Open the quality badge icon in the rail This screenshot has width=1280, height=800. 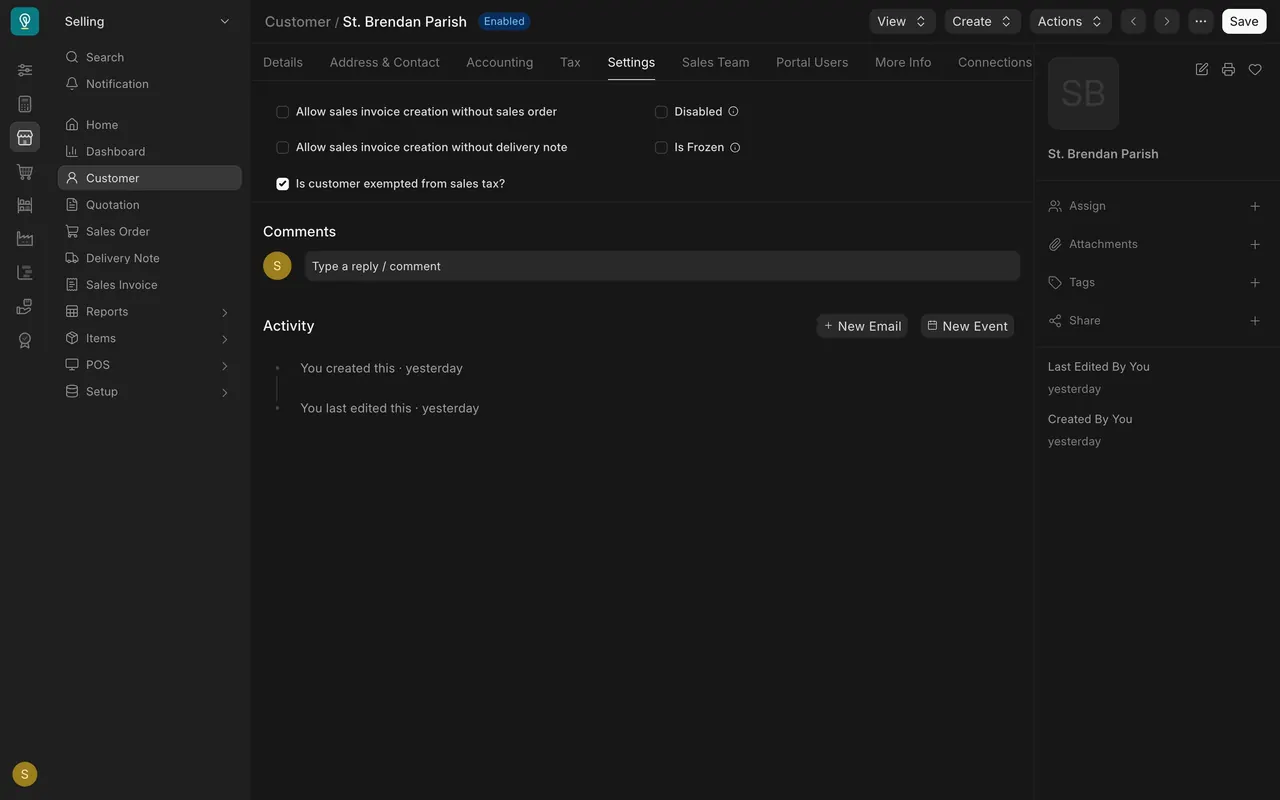[x=25, y=340]
